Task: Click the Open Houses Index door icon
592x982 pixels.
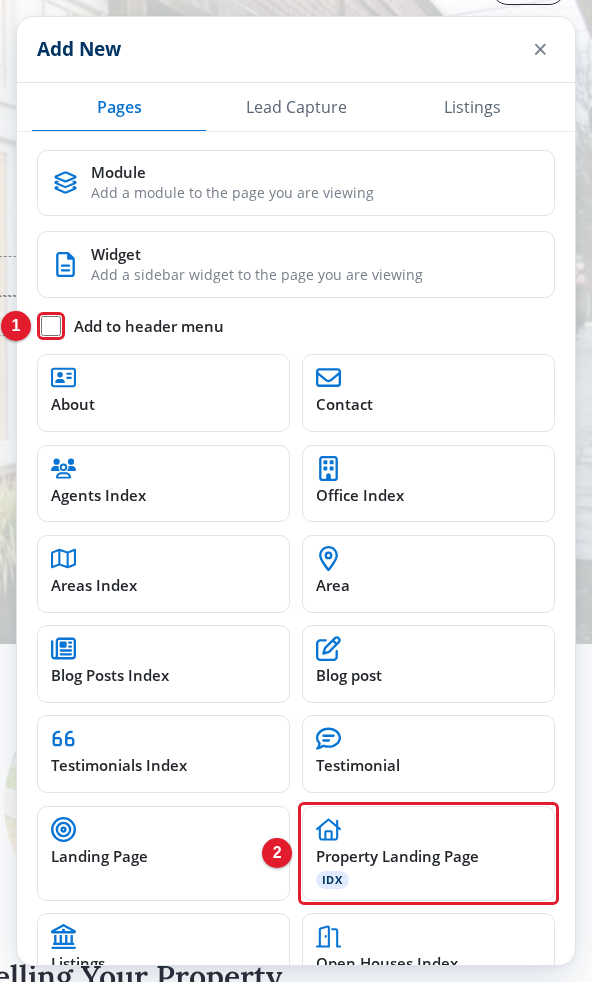Action: [x=328, y=937]
